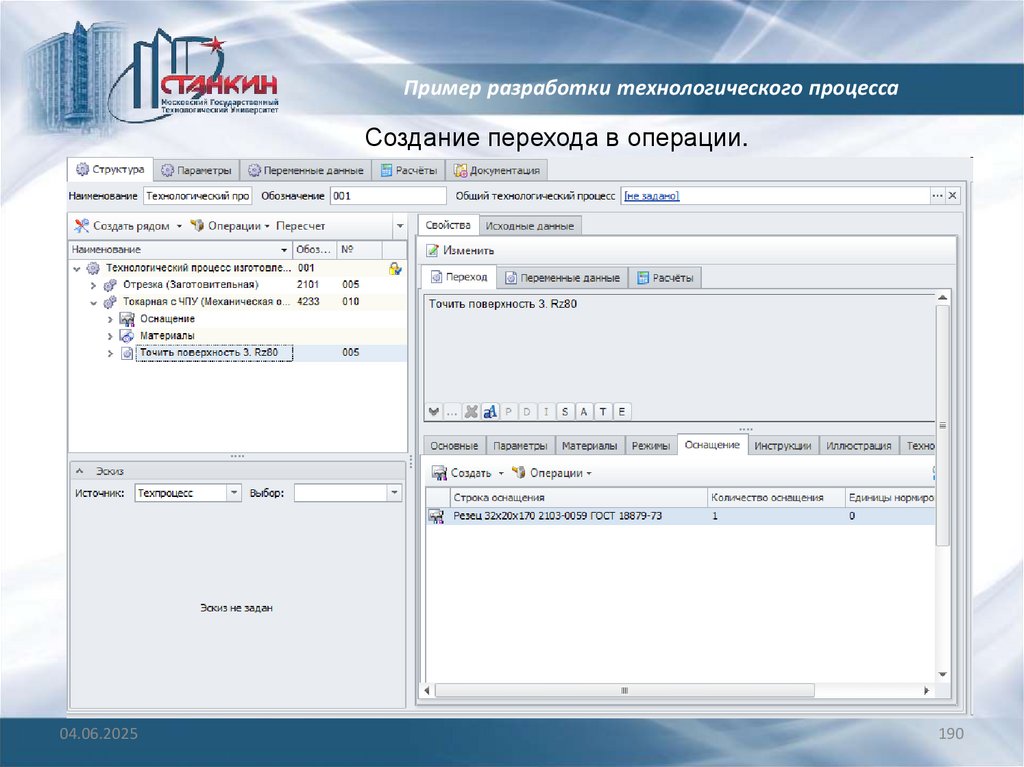Click the [не задано] link
Image resolution: width=1024 pixels, height=767 pixels.
tap(651, 196)
